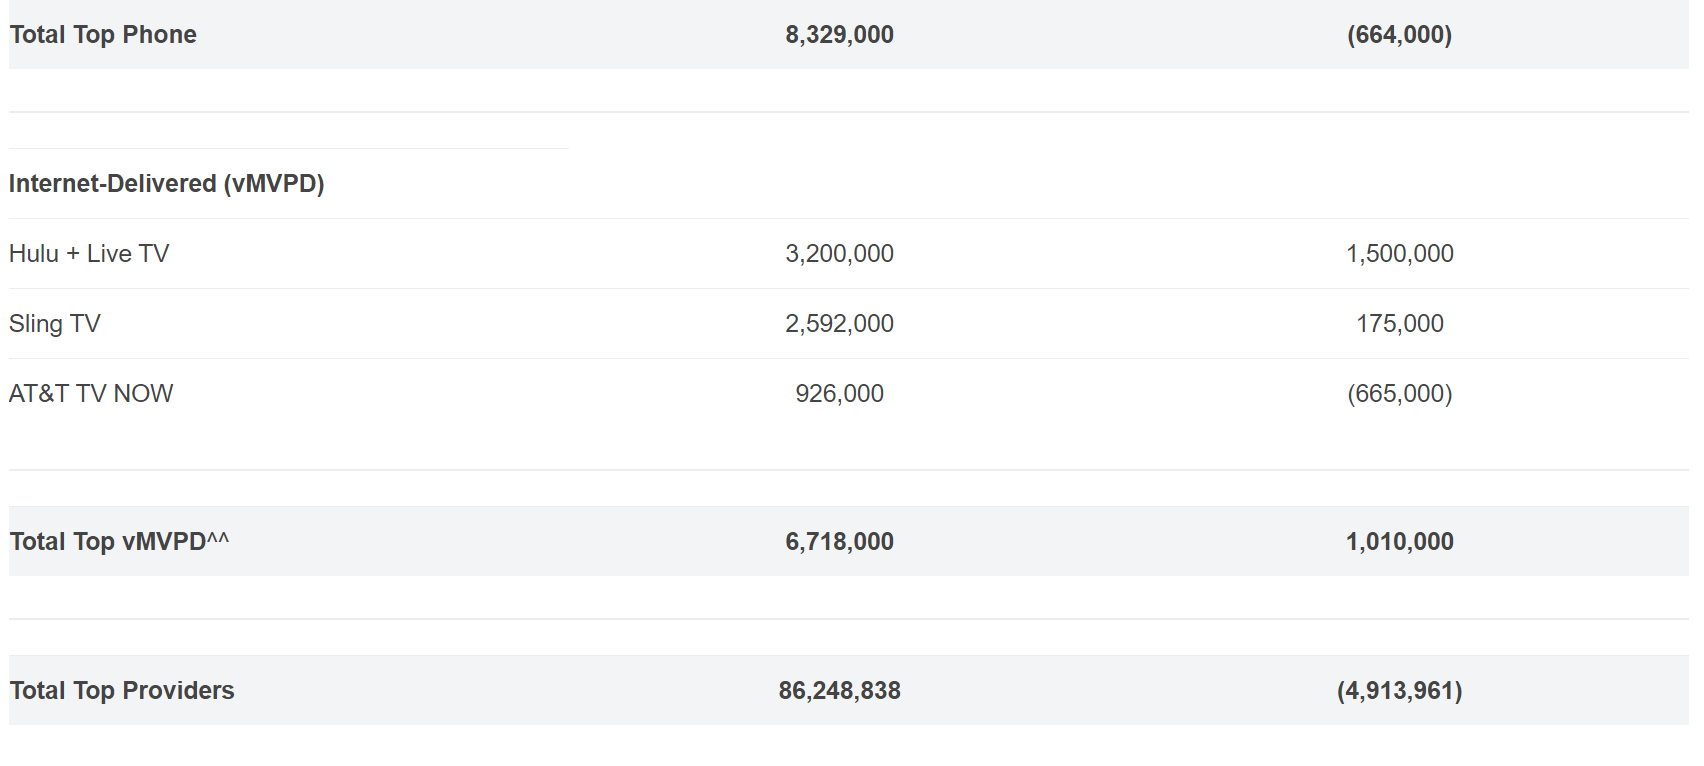Click the 926,000 AT&T TV NOW figure
This screenshot has height=766, width=1704.
839,394
